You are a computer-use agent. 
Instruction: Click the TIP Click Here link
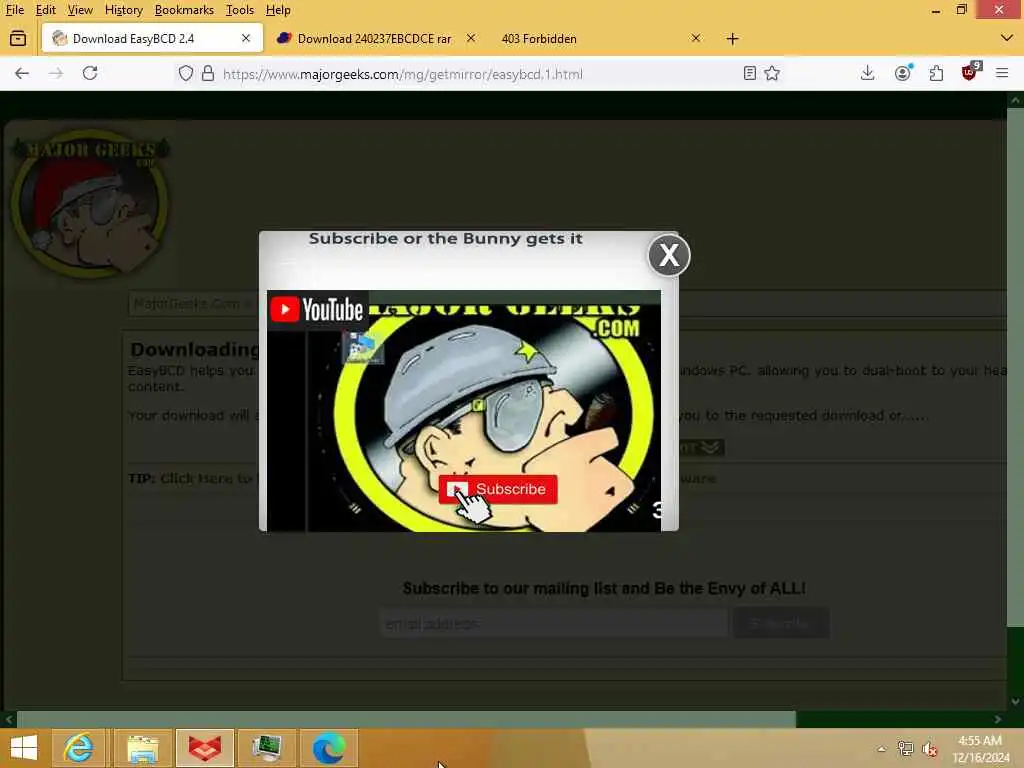(206, 479)
